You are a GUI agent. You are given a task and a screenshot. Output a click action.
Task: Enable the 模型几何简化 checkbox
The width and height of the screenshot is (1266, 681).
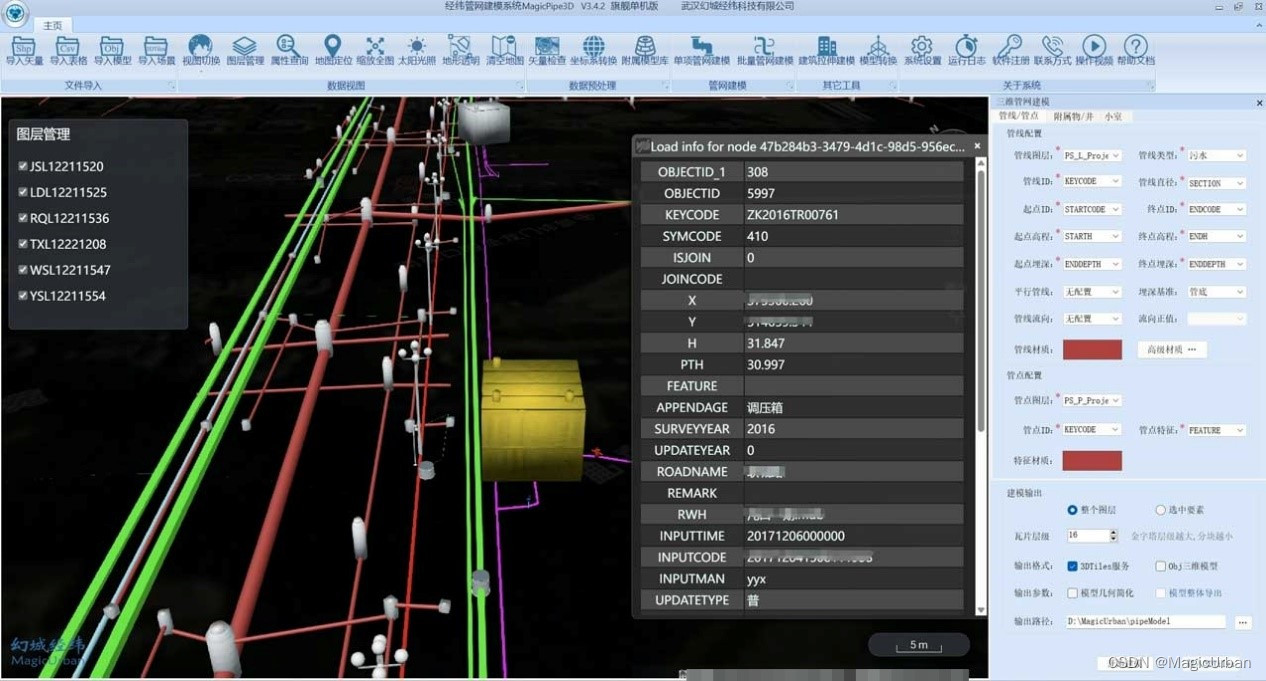pos(1072,593)
